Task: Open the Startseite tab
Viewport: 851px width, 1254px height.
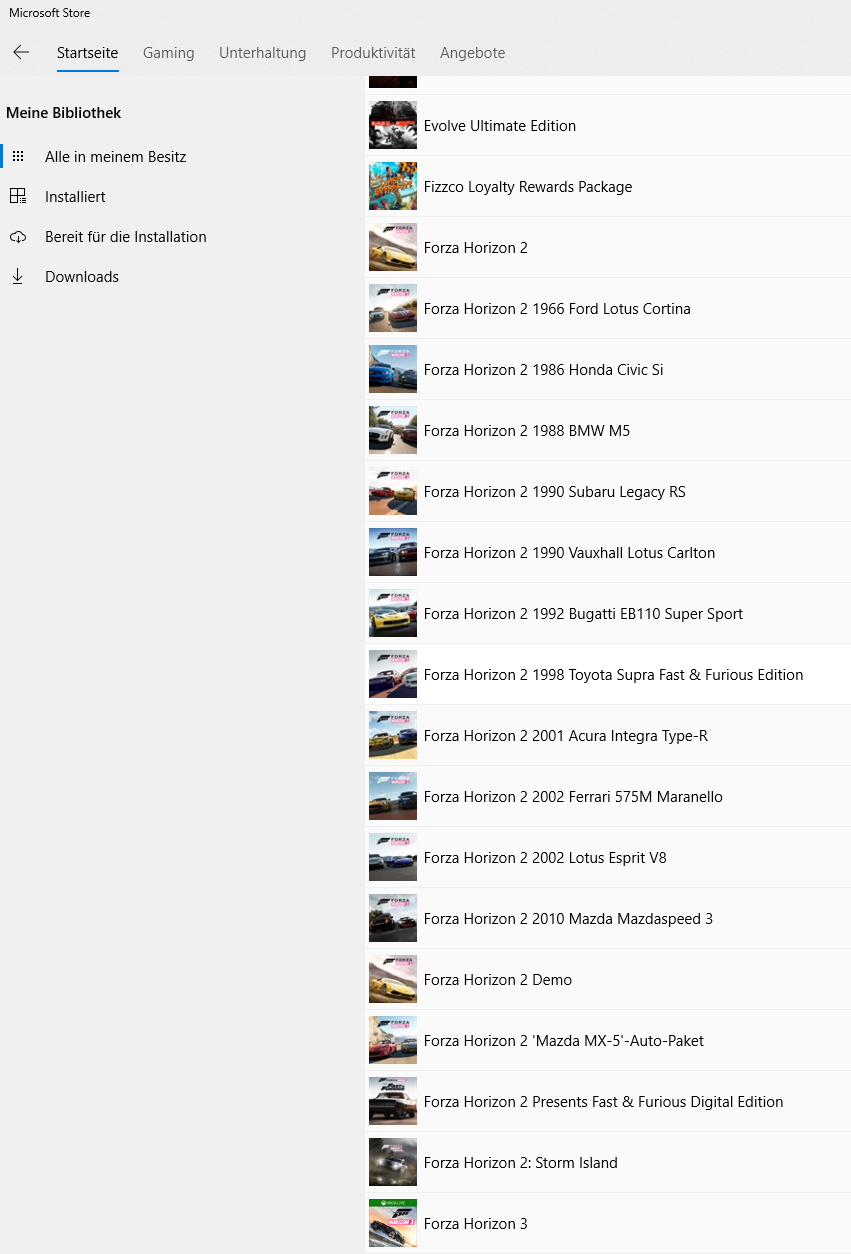Action: click(x=88, y=53)
